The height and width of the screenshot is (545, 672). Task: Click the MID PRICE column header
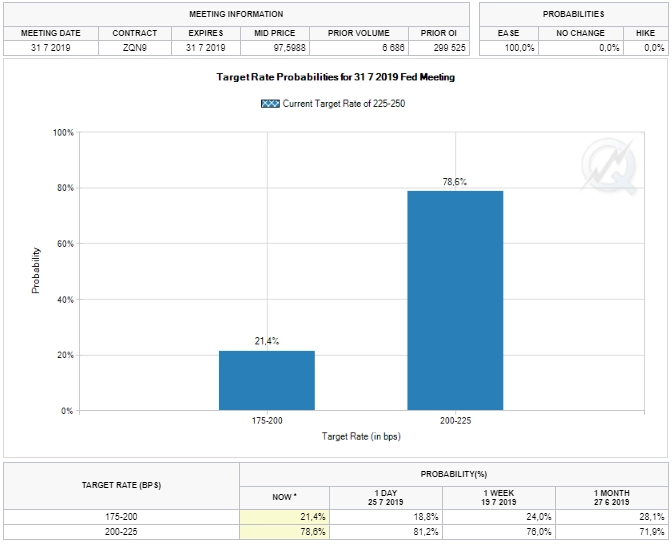click(275, 33)
